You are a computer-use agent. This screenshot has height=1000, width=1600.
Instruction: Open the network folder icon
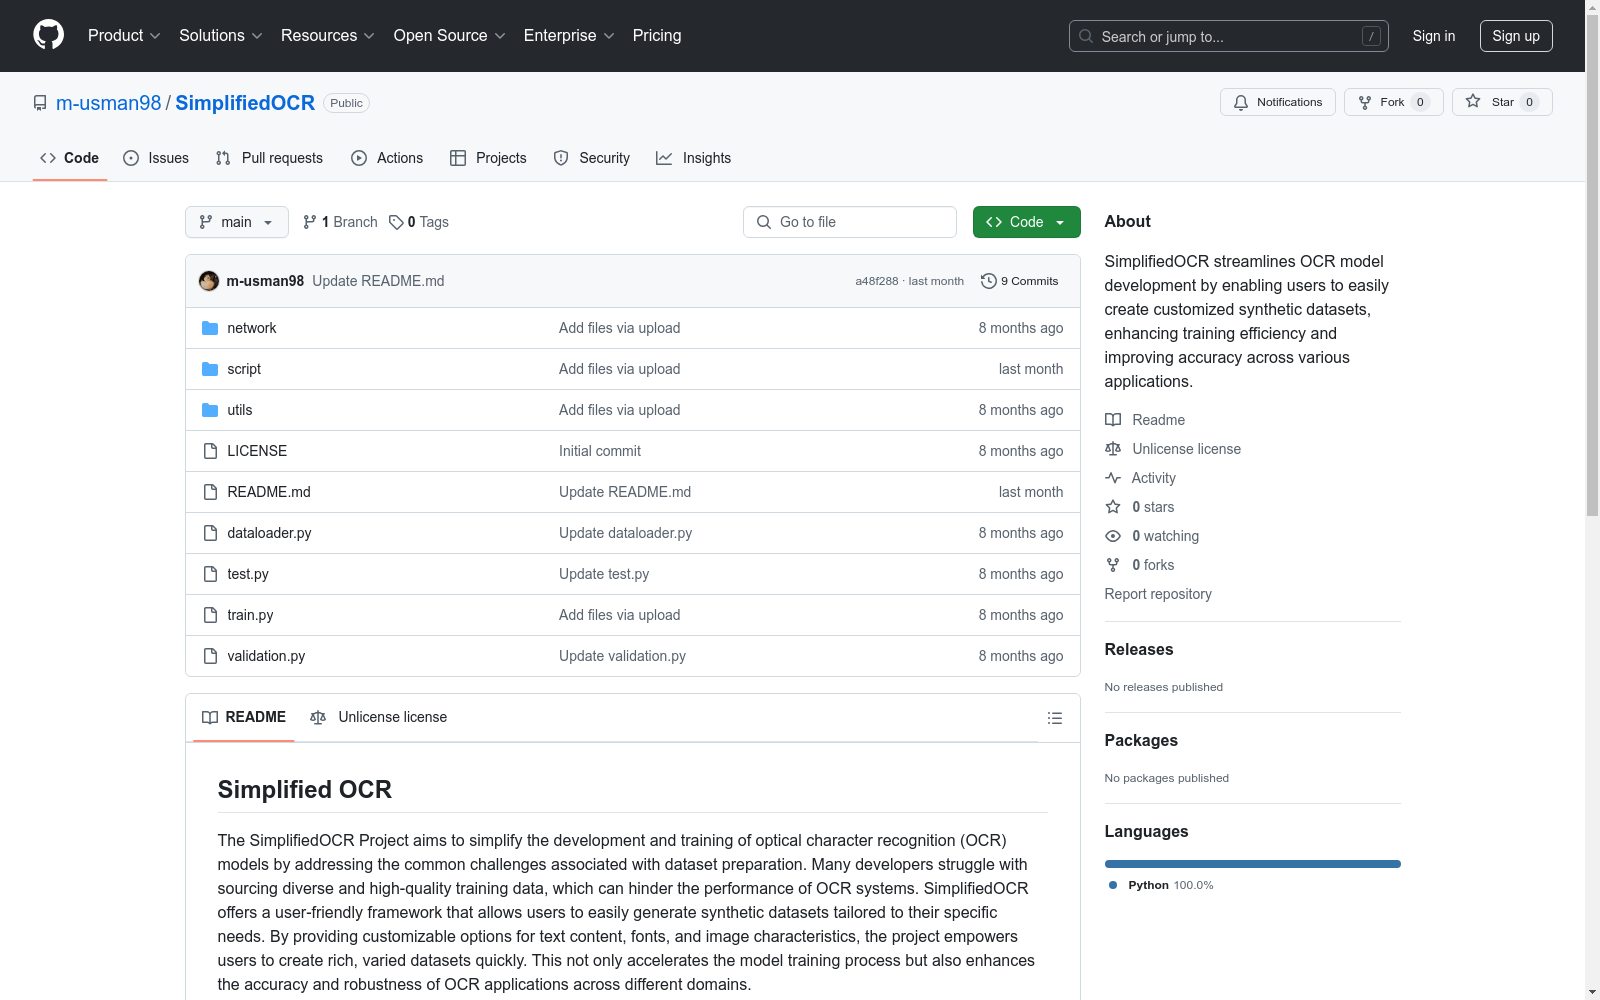point(210,328)
